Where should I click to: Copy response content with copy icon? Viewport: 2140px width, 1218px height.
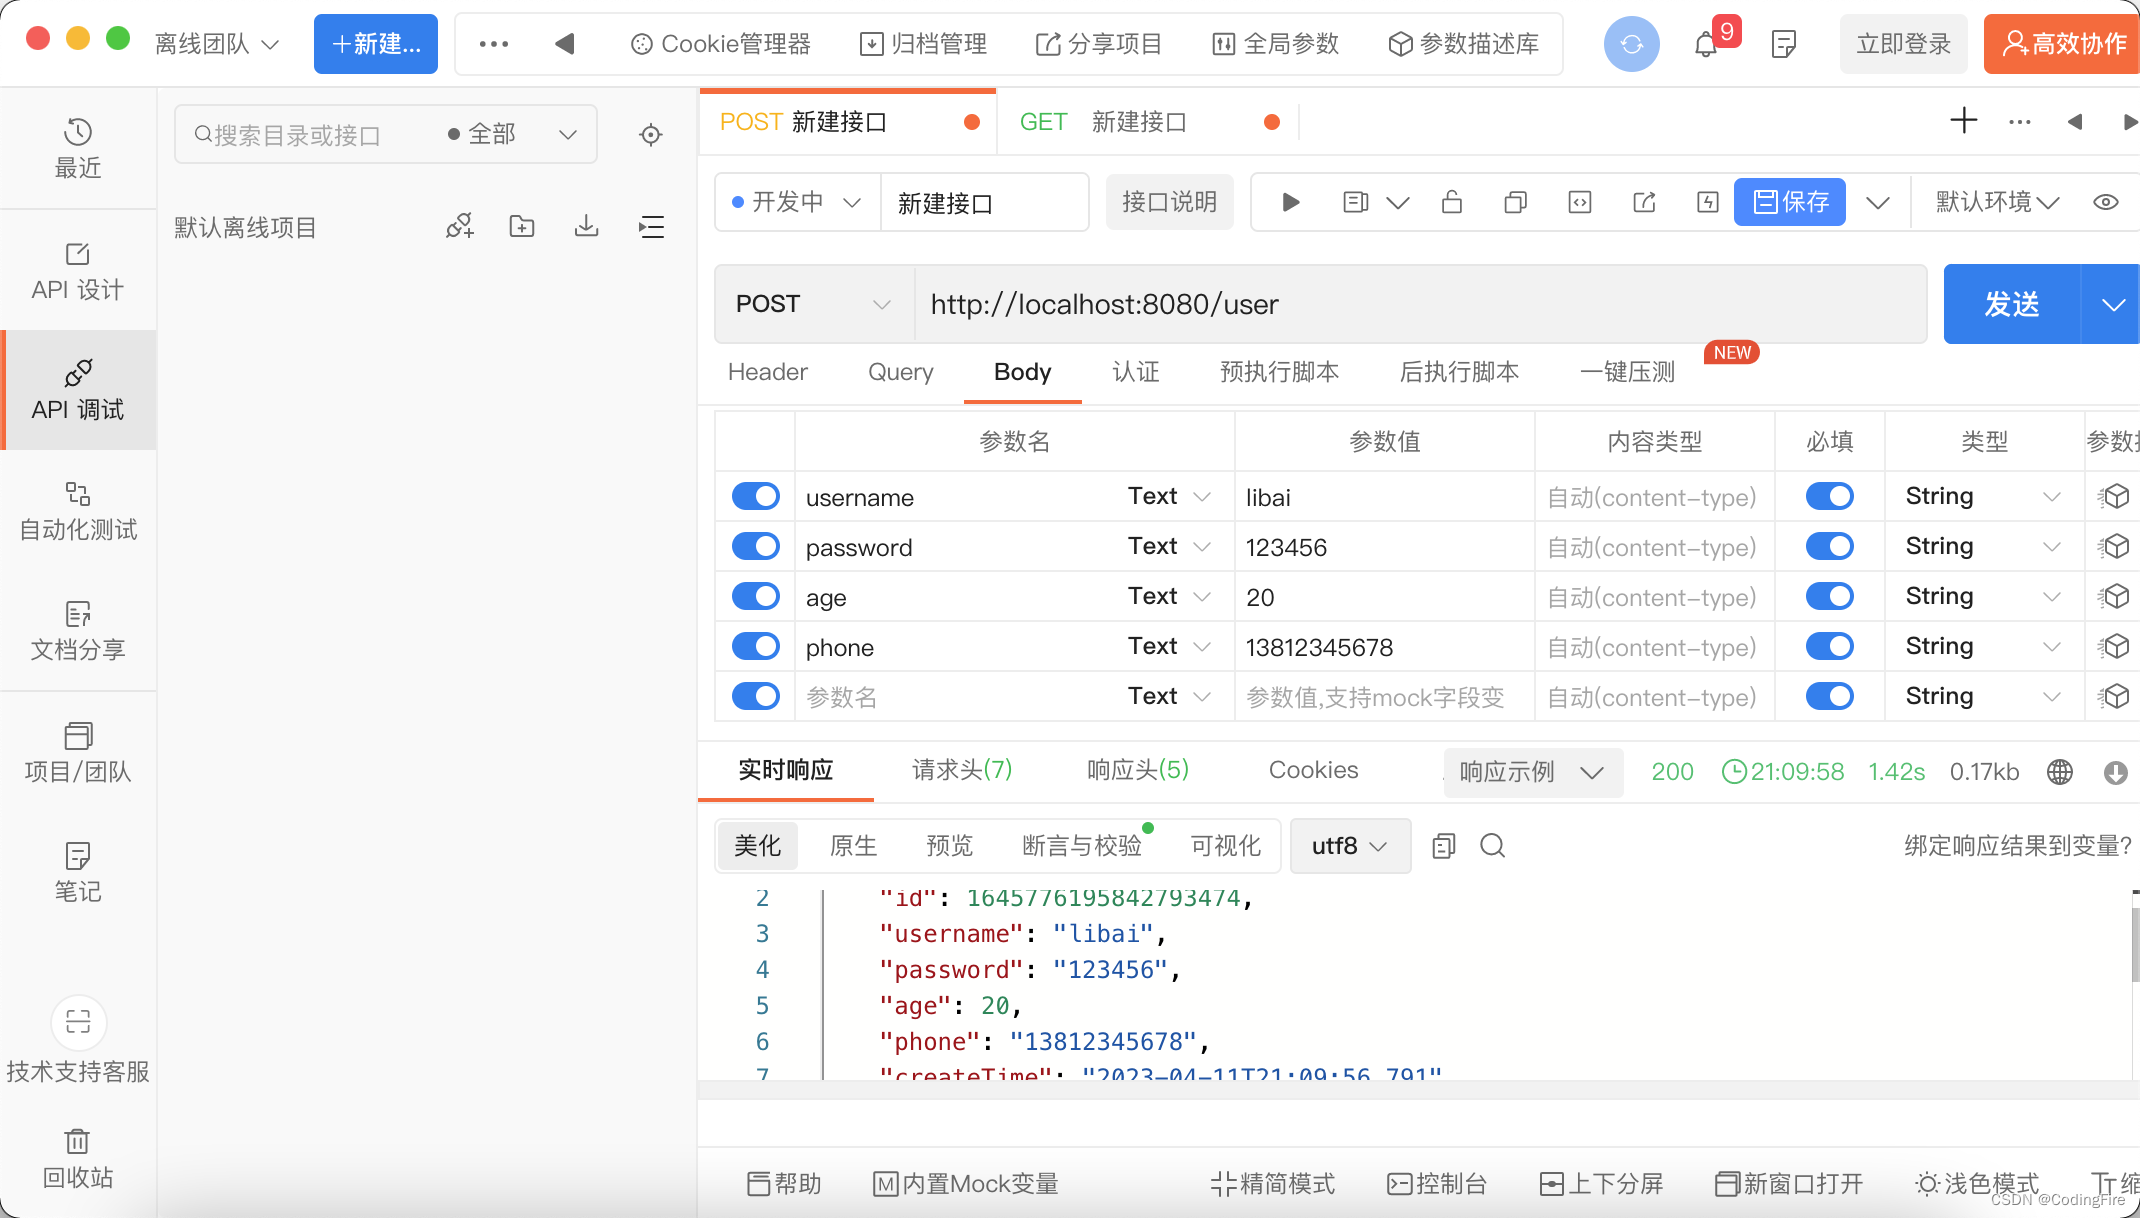[1444, 846]
